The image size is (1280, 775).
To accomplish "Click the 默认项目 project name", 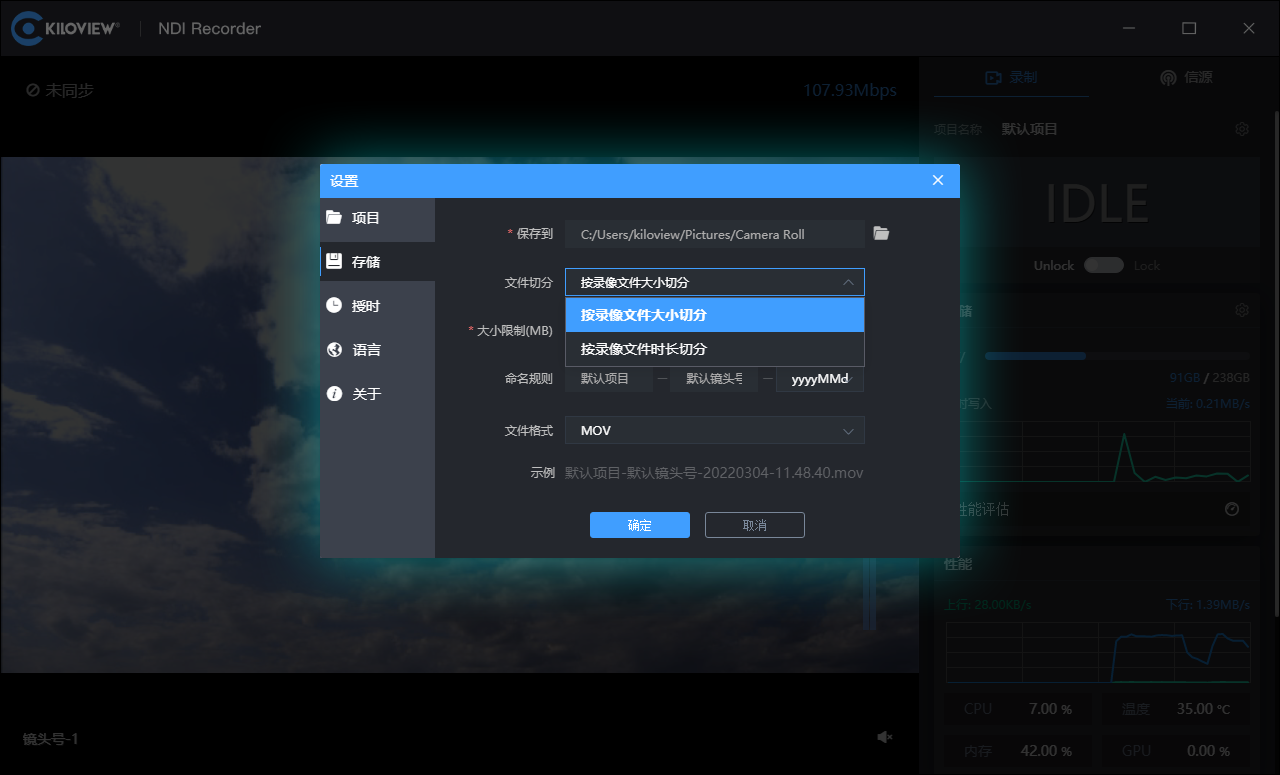I will 1029,129.
